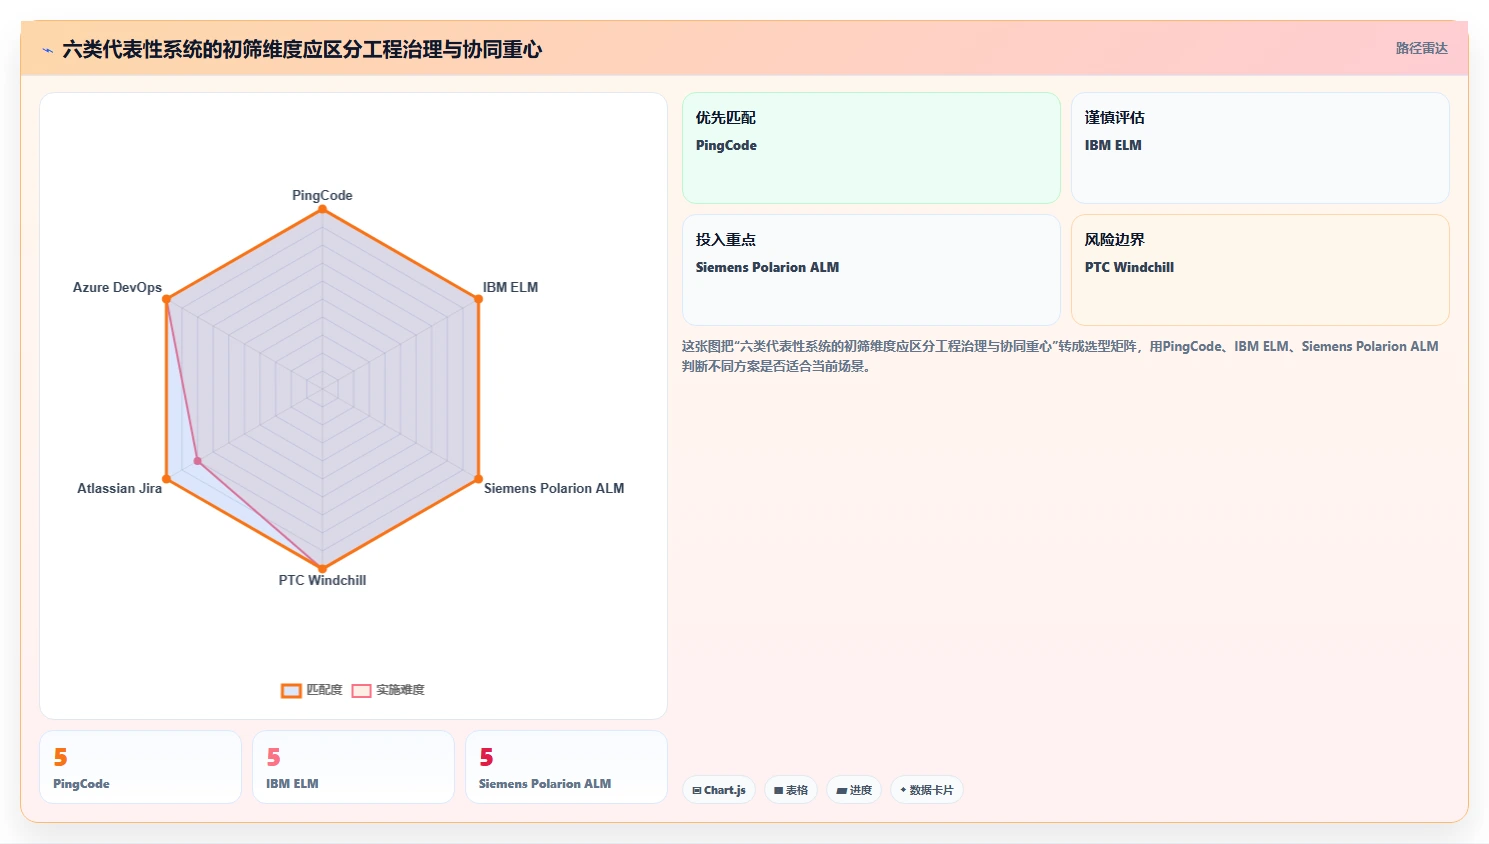Image resolution: width=1489 pixels, height=844 pixels.
Task: Select the 进度 tag chip
Action: [854, 790]
